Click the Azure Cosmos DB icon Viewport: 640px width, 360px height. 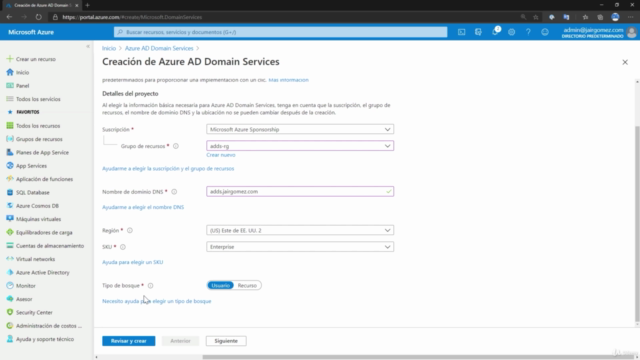tap(10, 206)
